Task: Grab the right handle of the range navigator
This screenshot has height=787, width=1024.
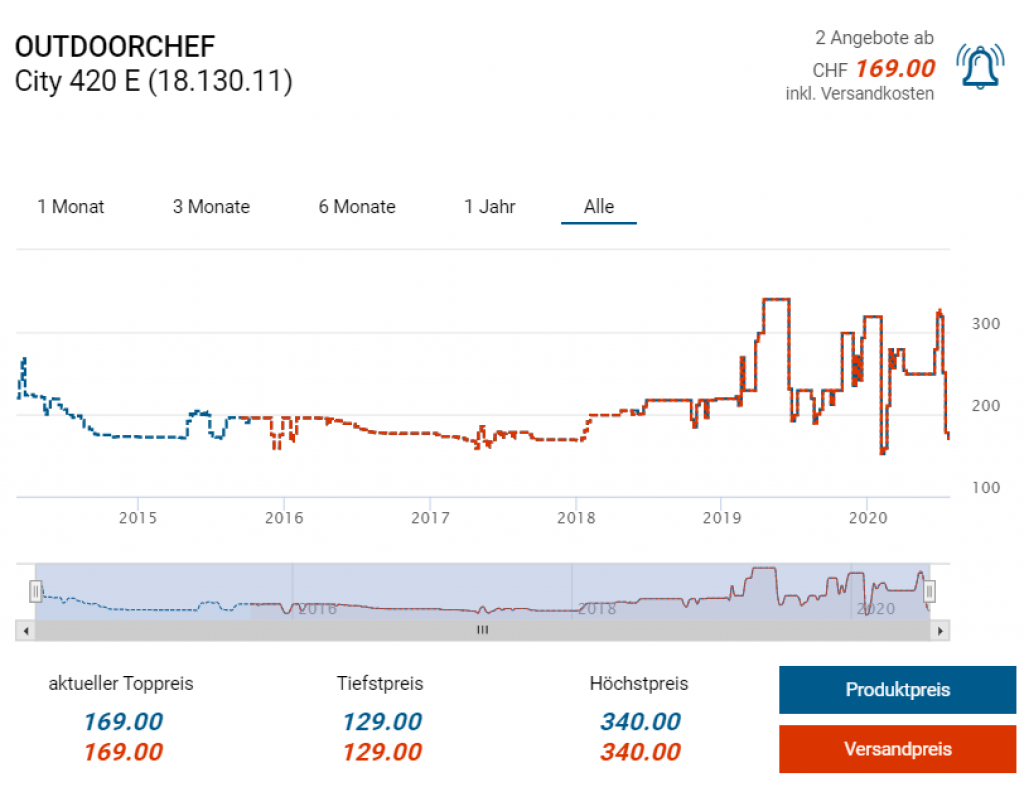Action: pyautogui.click(x=929, y=592)
